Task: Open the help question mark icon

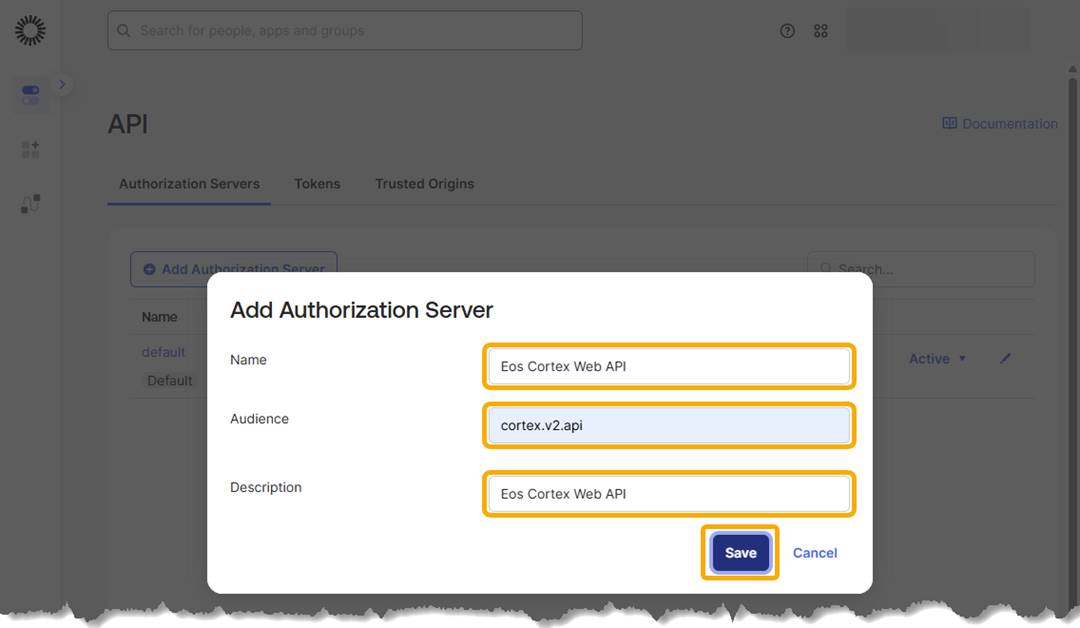Action: [787, 31]
